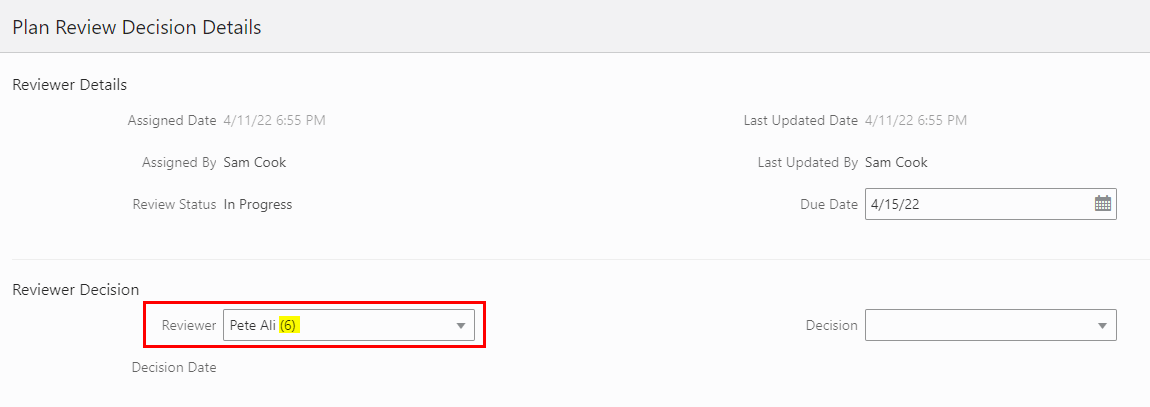Expand the Decision dropdown arrow
Image resolution: width=1150 pixels, height=407 pixels.
coord(1102,326)
